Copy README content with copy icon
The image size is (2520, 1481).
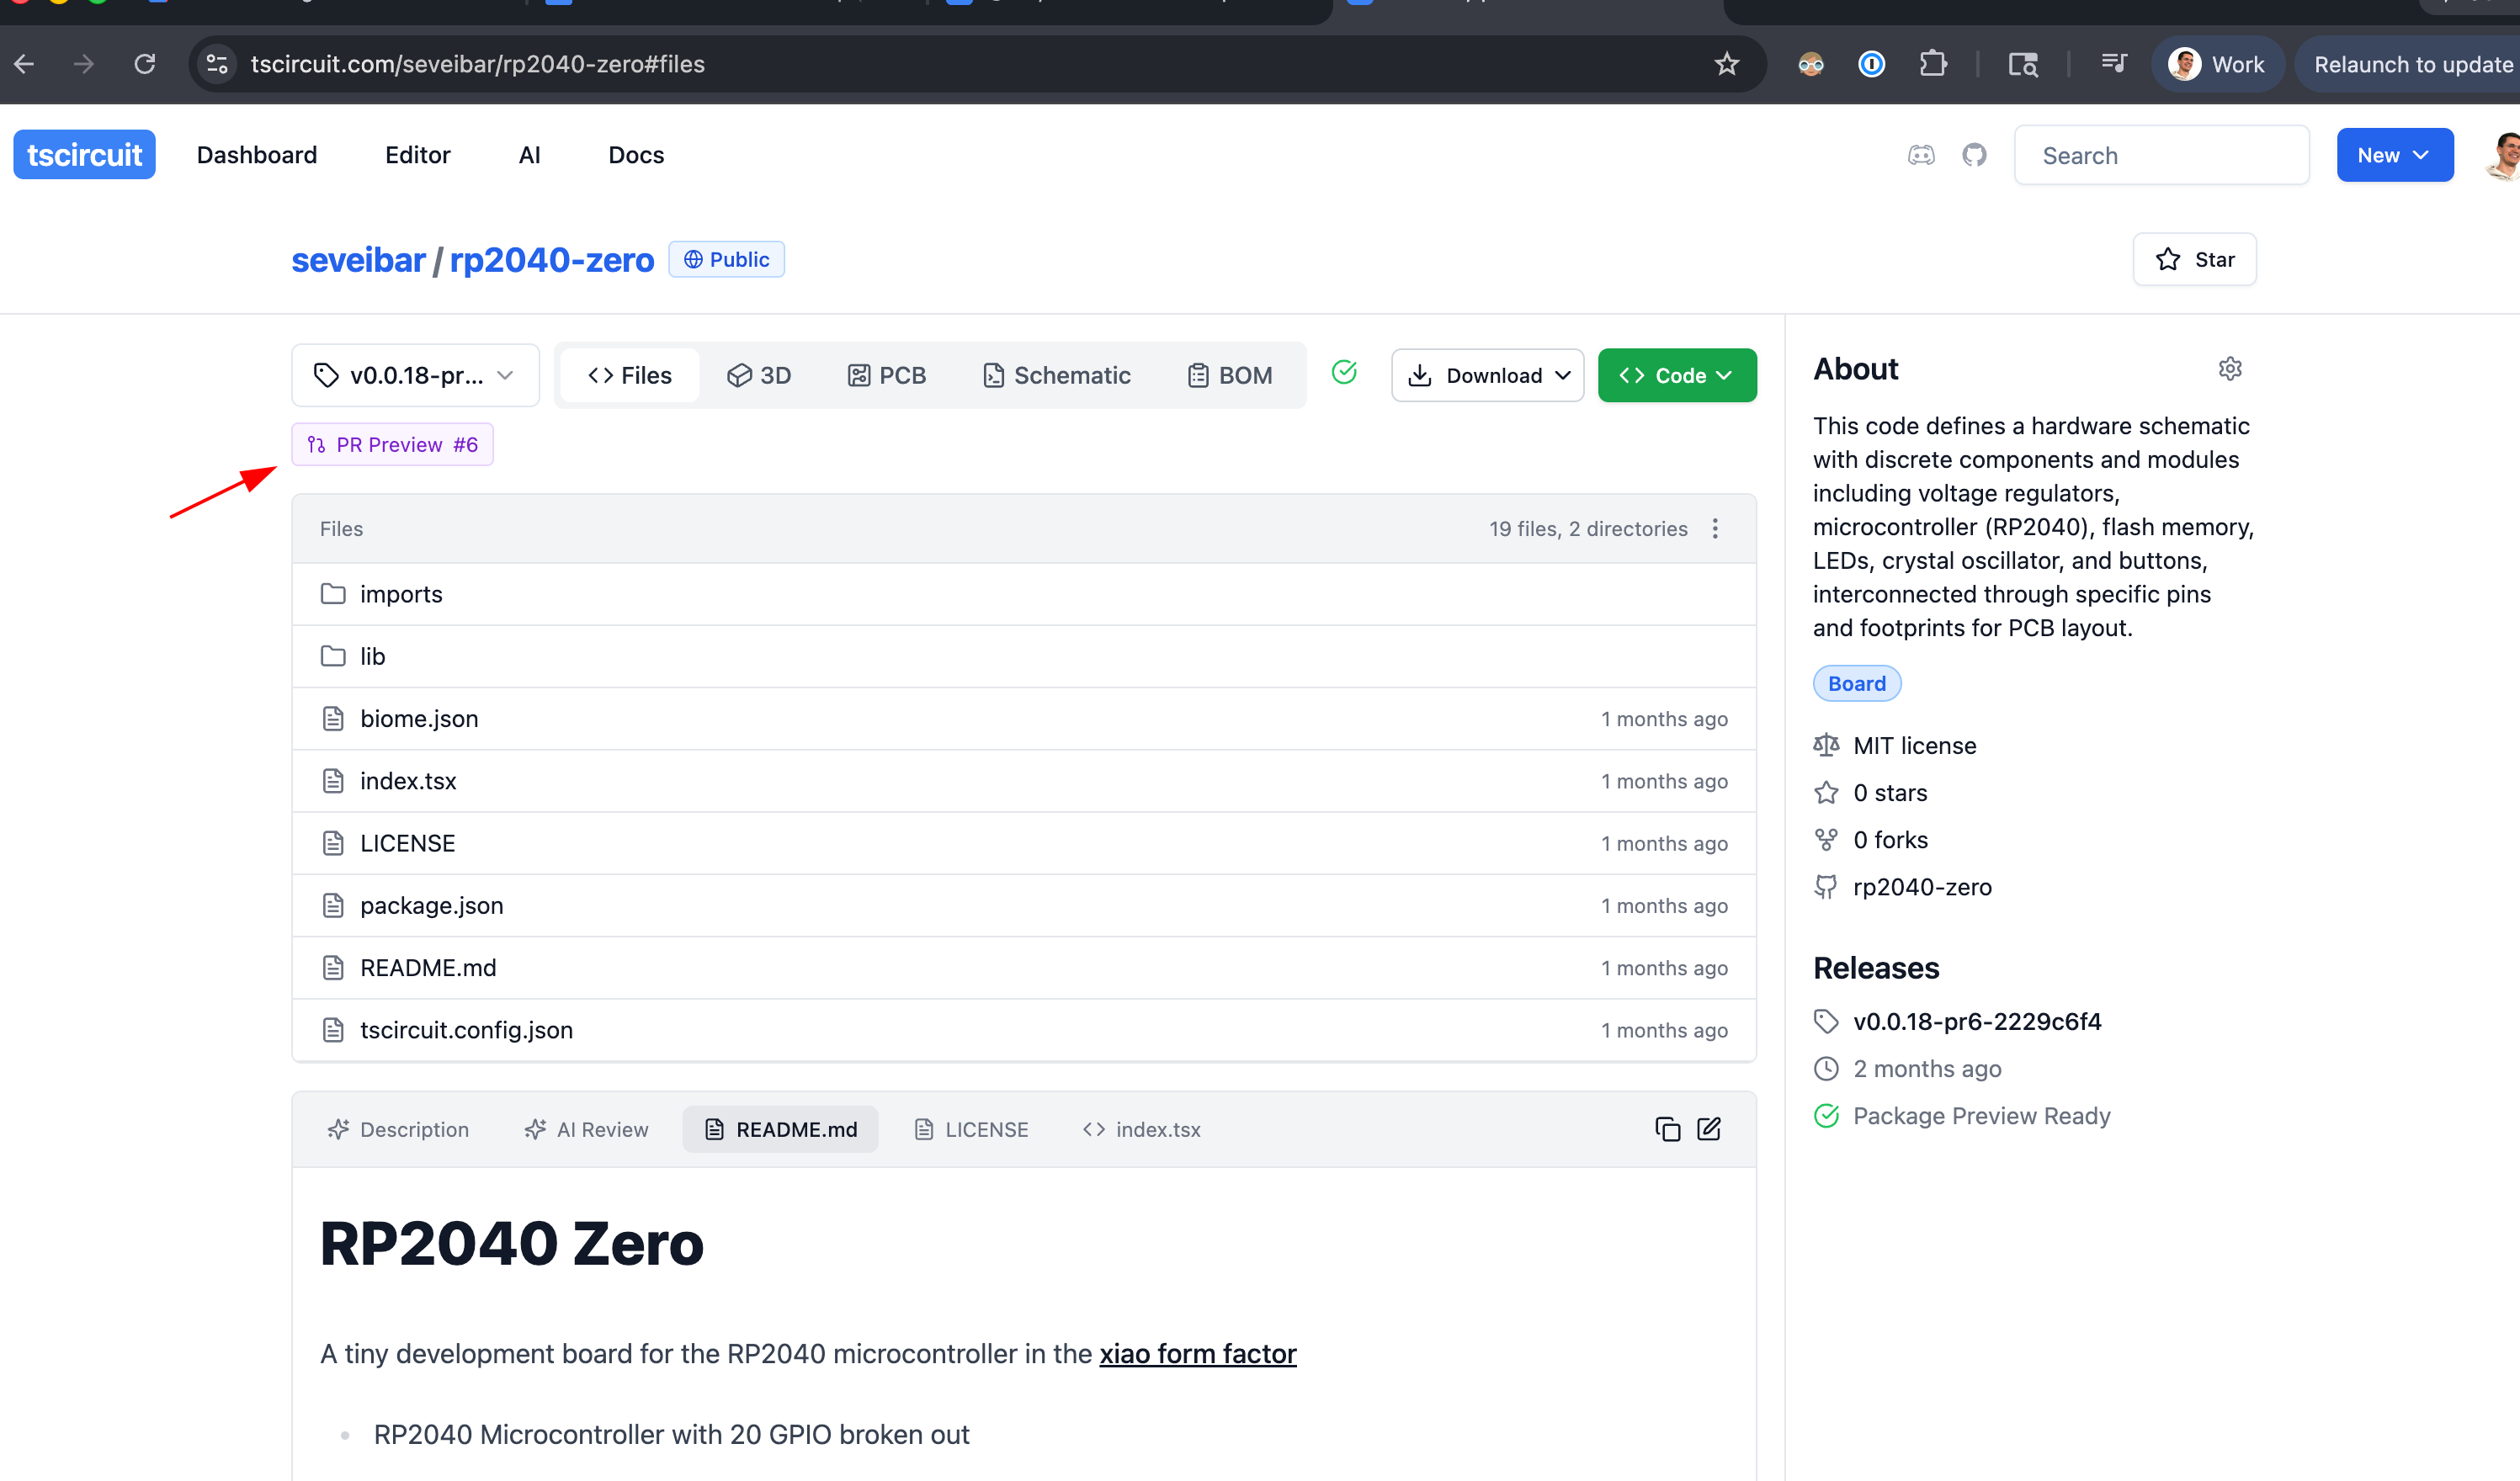point(1667,1129)
